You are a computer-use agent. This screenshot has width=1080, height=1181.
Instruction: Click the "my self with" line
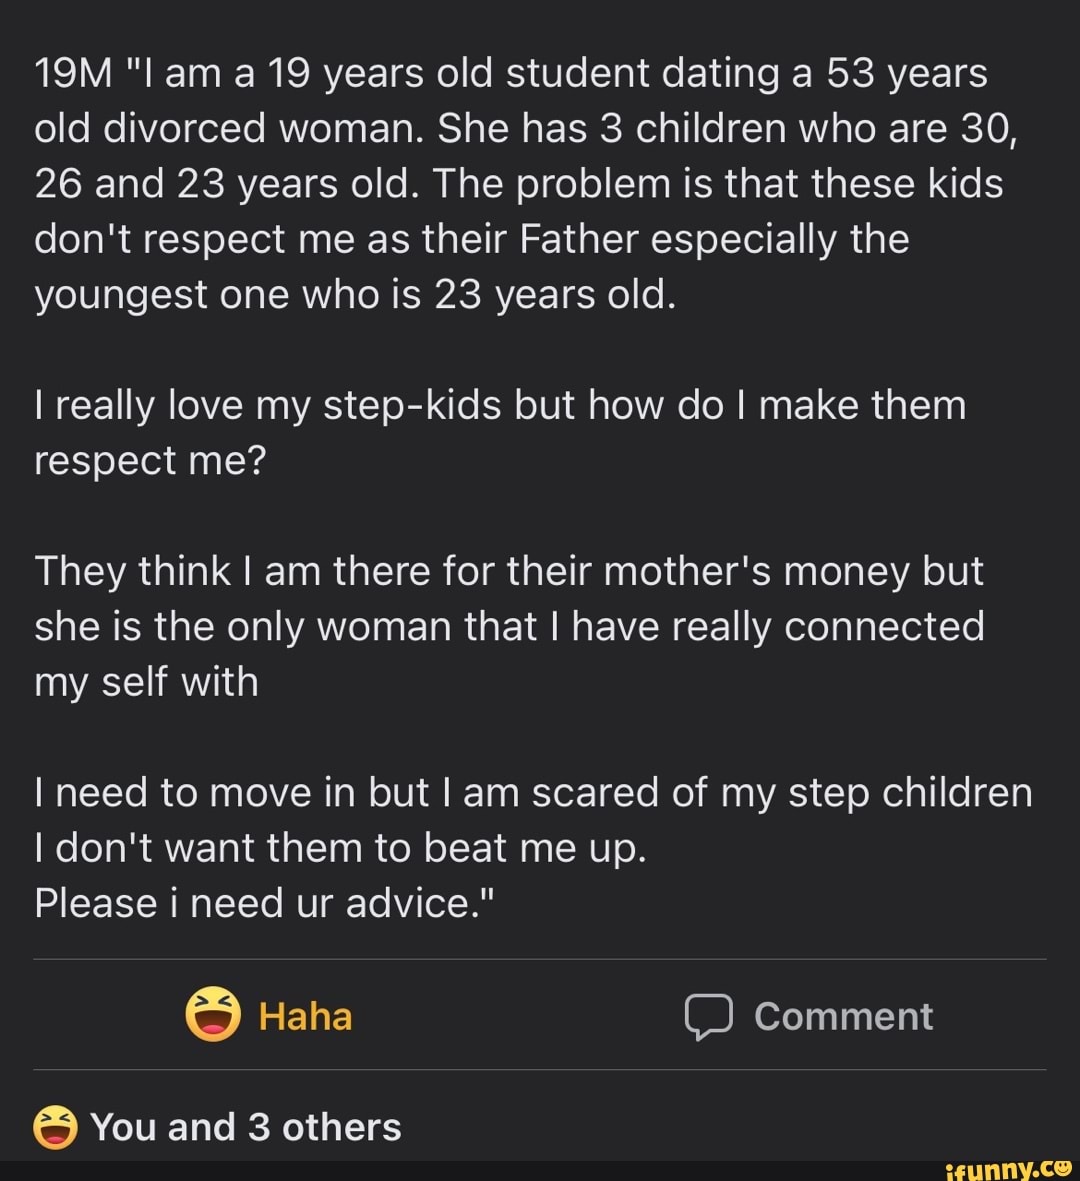point(146,682)
